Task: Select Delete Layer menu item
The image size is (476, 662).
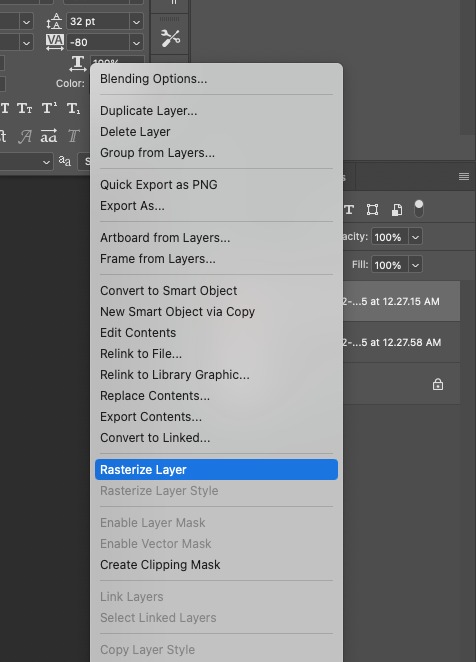Action: (x=216, y=132)
